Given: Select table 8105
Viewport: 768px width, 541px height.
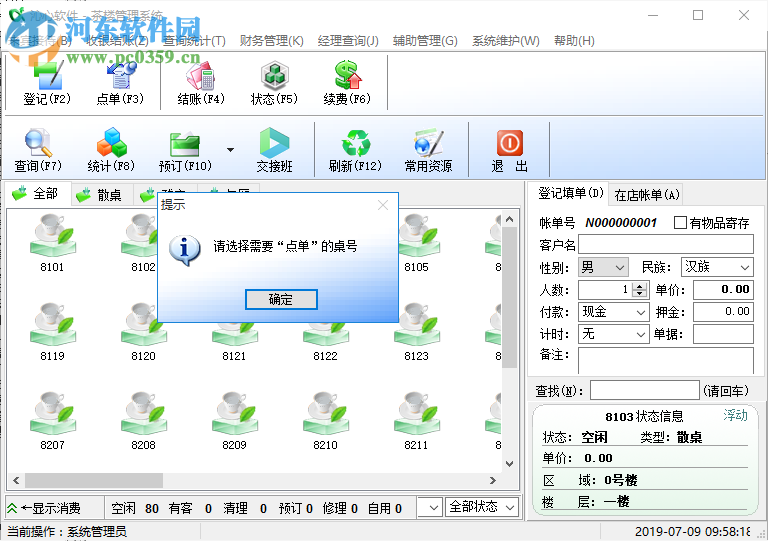Looking at the screenshot, I should point(416,243).
